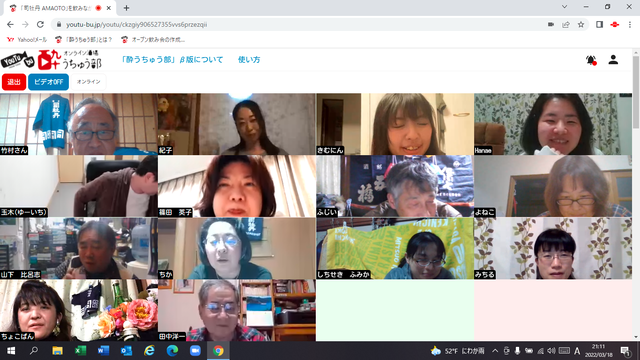640x360 pixels.
Task: Open the Chrome three-dot menu
Action: tap(630, 24)
